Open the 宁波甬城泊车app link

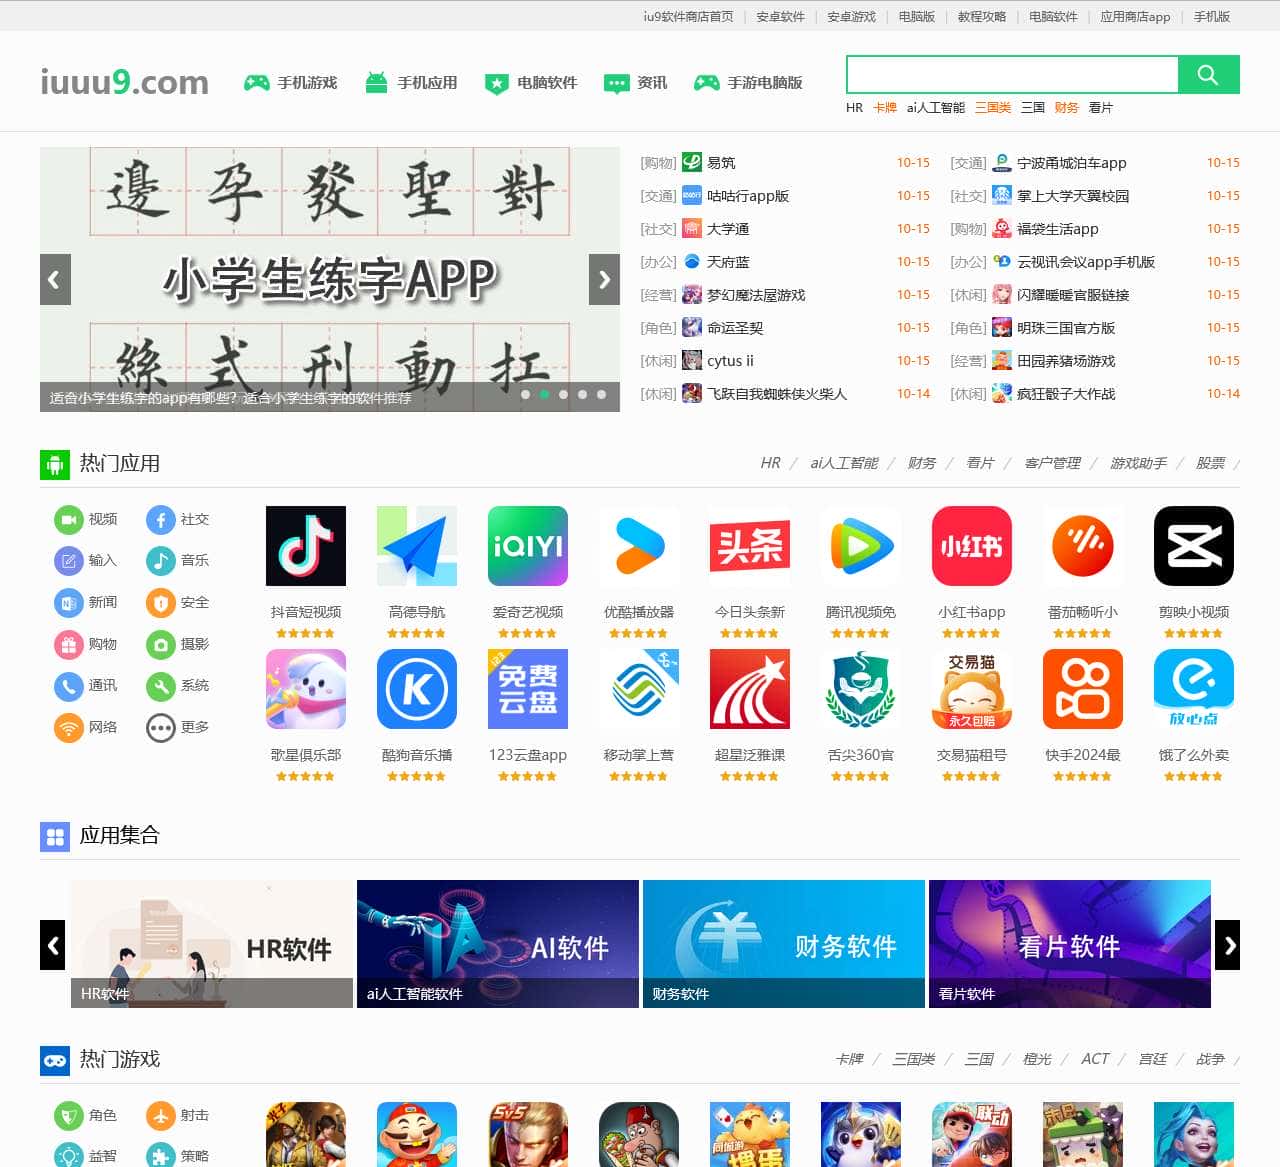[x=1071, y=163]
